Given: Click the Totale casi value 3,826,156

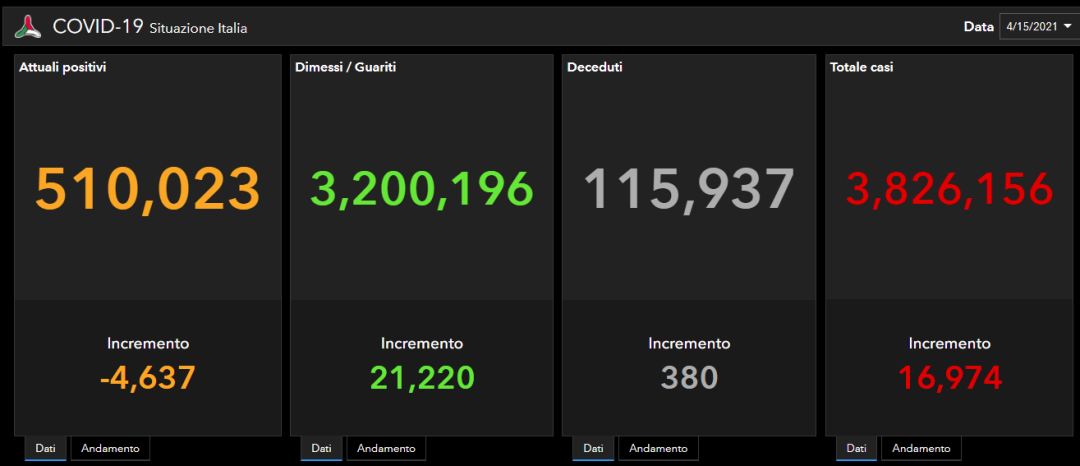Looking at the screenshot, I should point(950,189).
